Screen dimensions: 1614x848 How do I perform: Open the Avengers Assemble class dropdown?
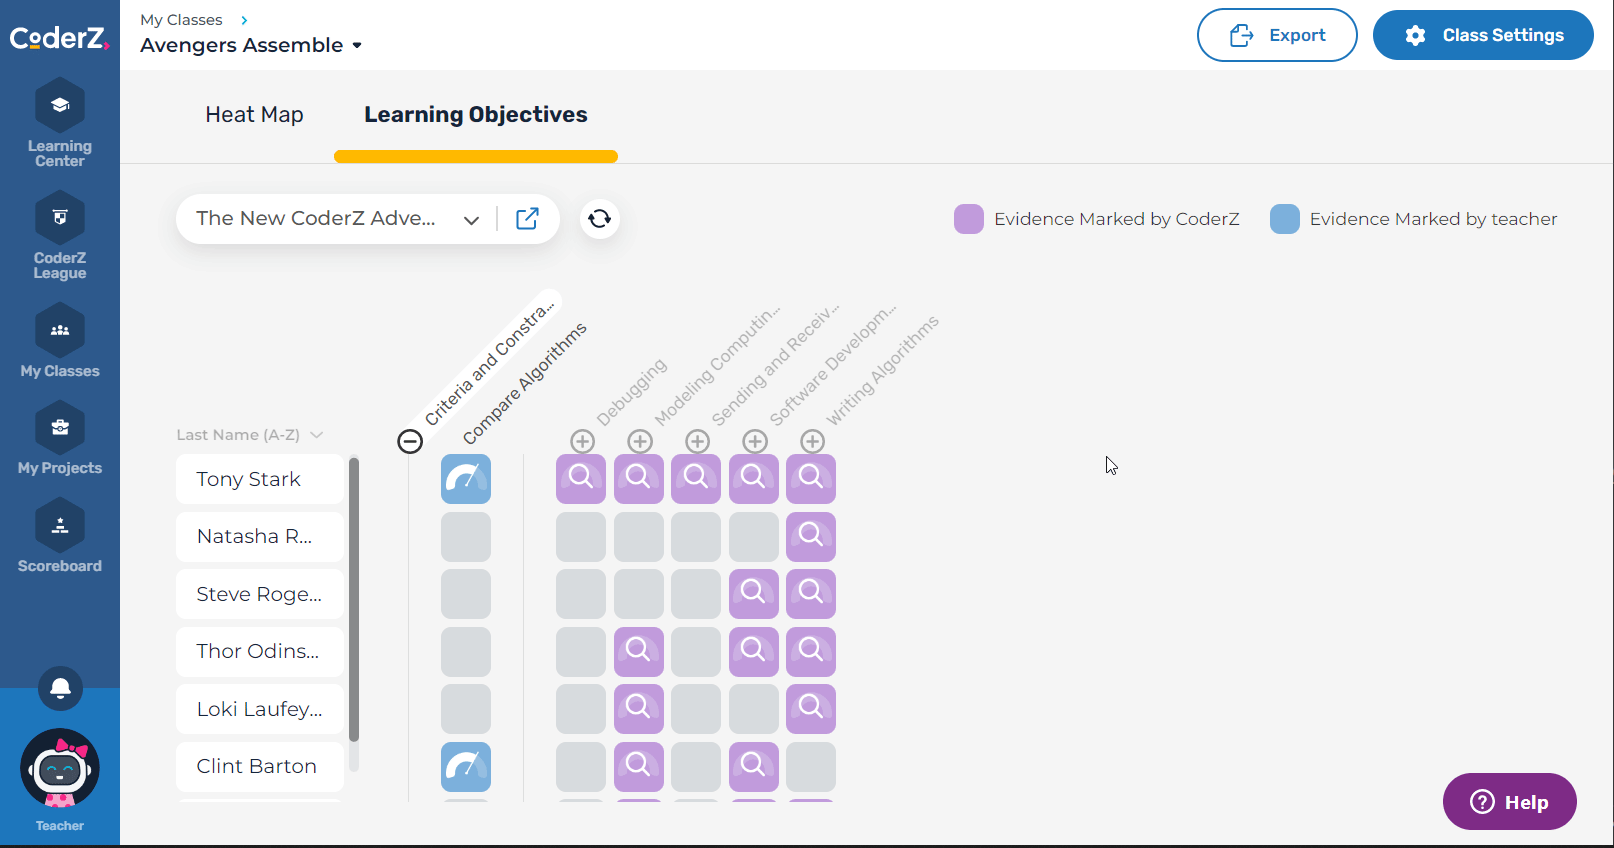click(251, 45)
